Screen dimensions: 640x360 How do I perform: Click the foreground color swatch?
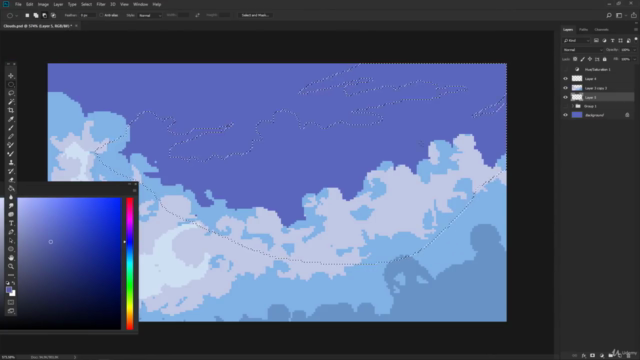click(x=9, y=290)
